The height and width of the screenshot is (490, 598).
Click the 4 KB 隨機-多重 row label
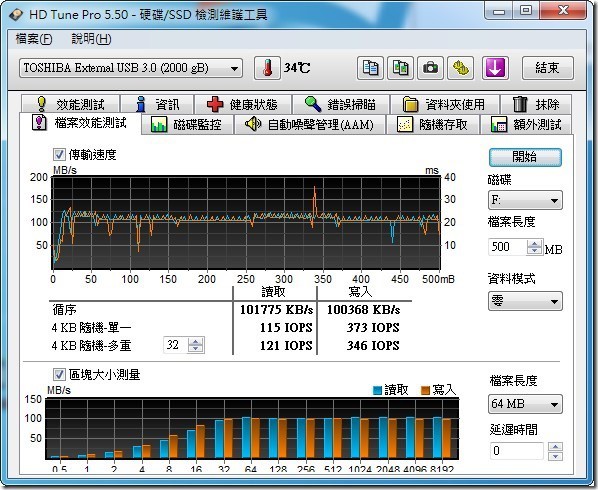click(92, 345)
